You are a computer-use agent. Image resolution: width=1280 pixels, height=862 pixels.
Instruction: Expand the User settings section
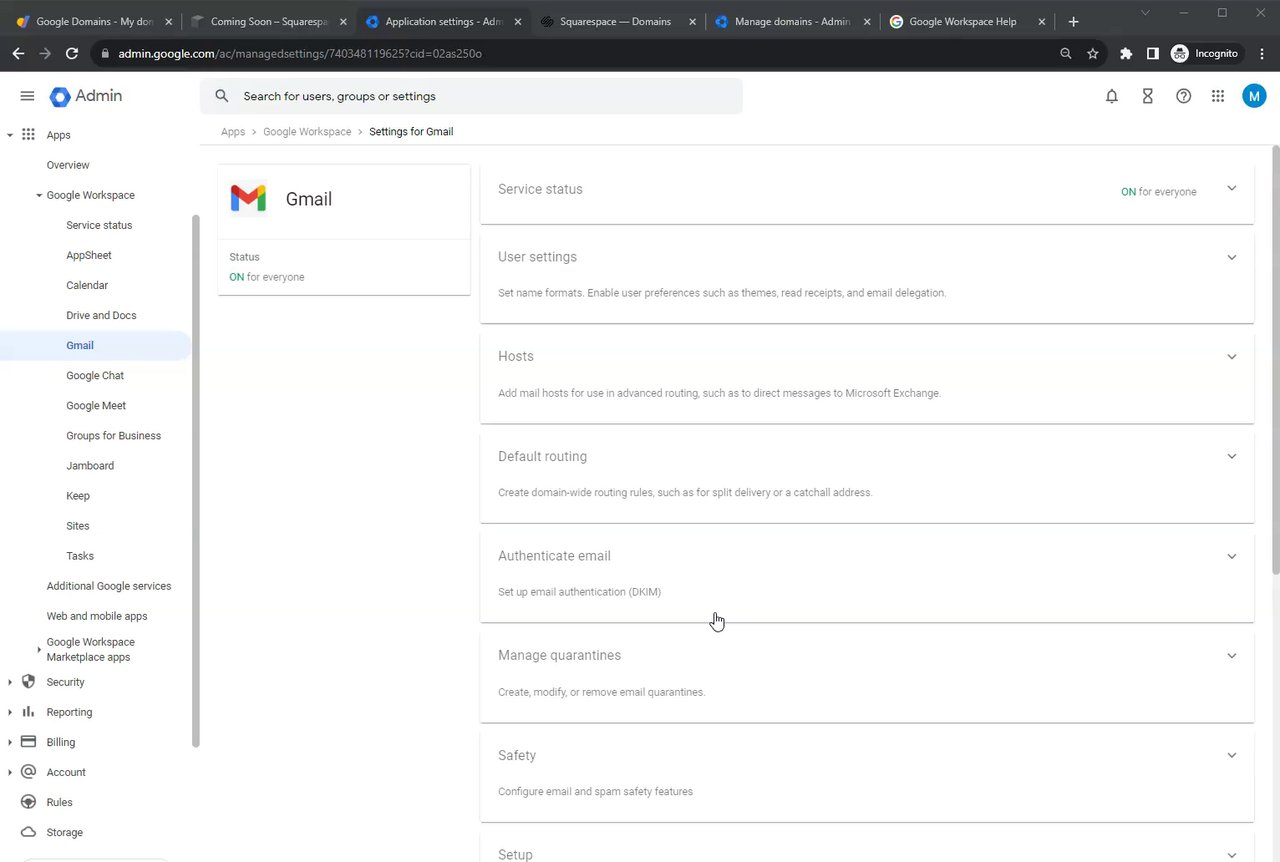[x=1231, y=257]
